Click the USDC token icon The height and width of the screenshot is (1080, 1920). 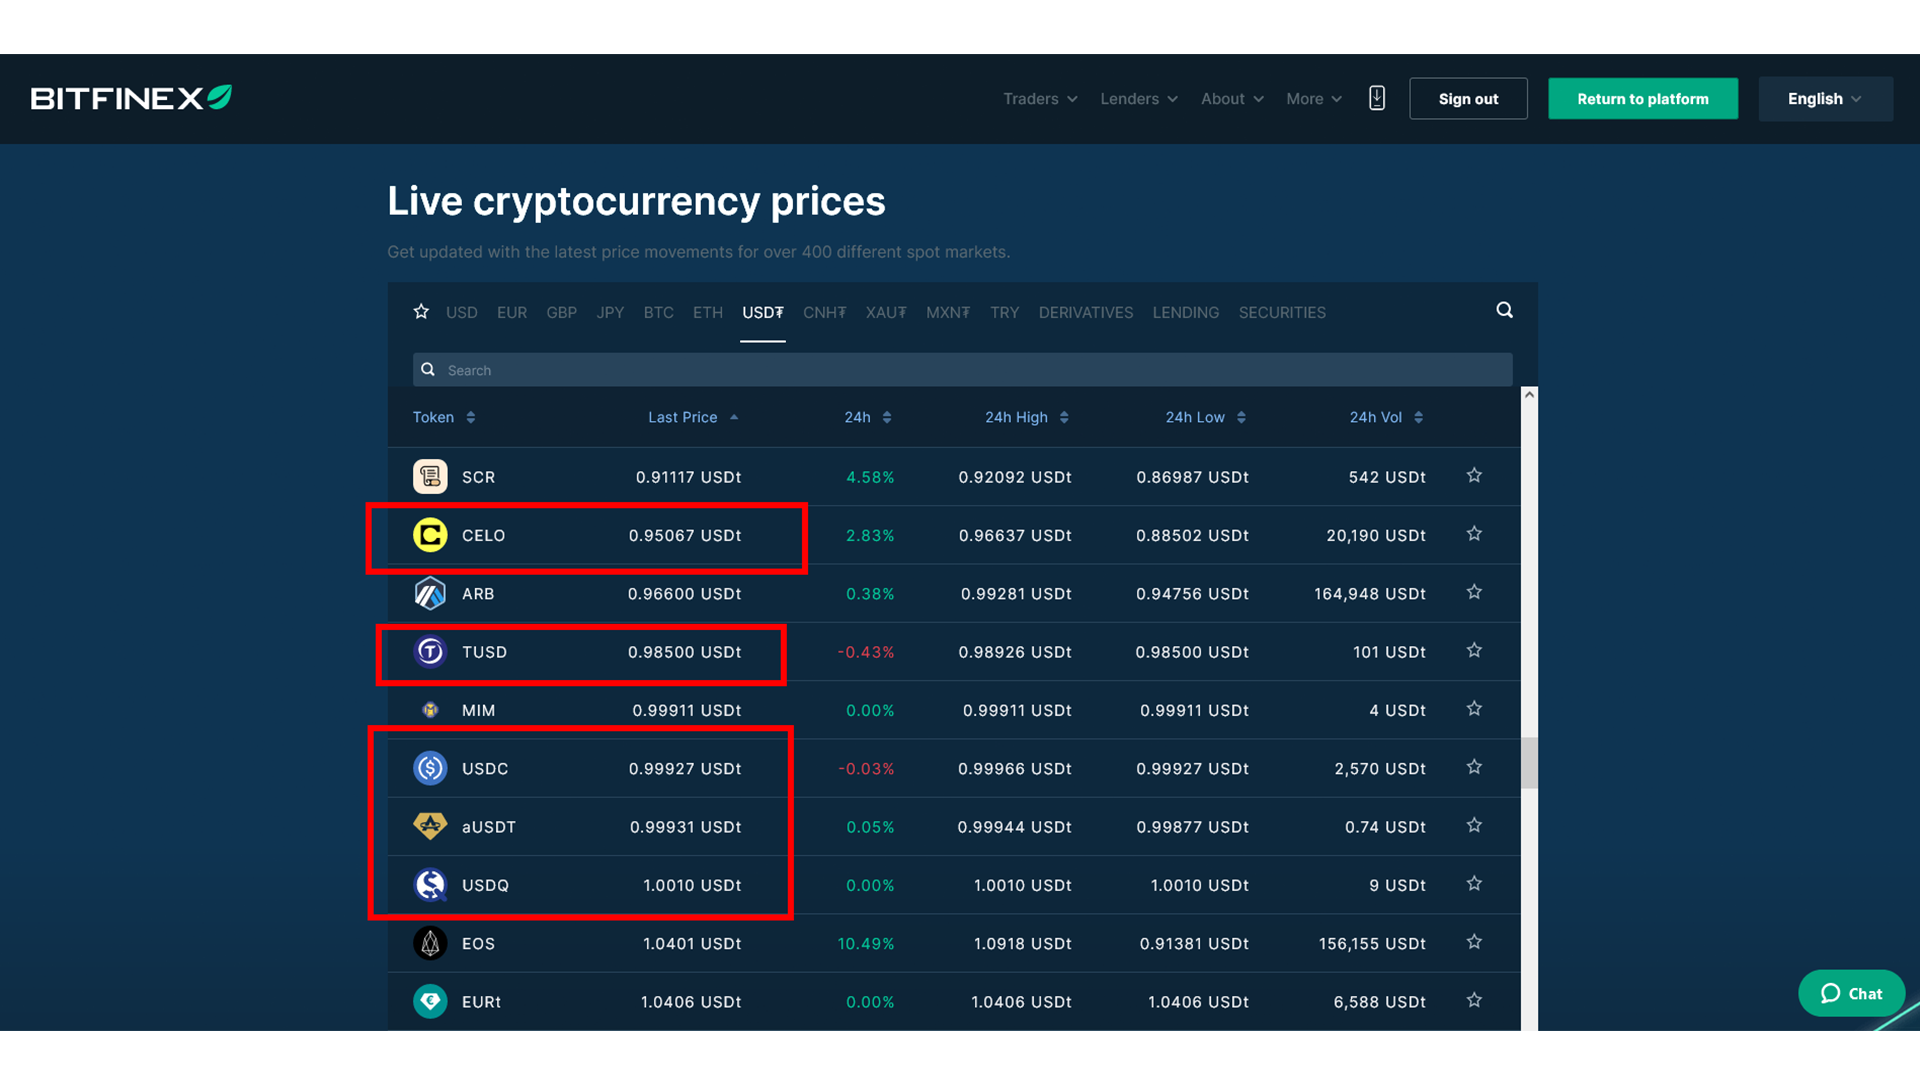point(430,768)
